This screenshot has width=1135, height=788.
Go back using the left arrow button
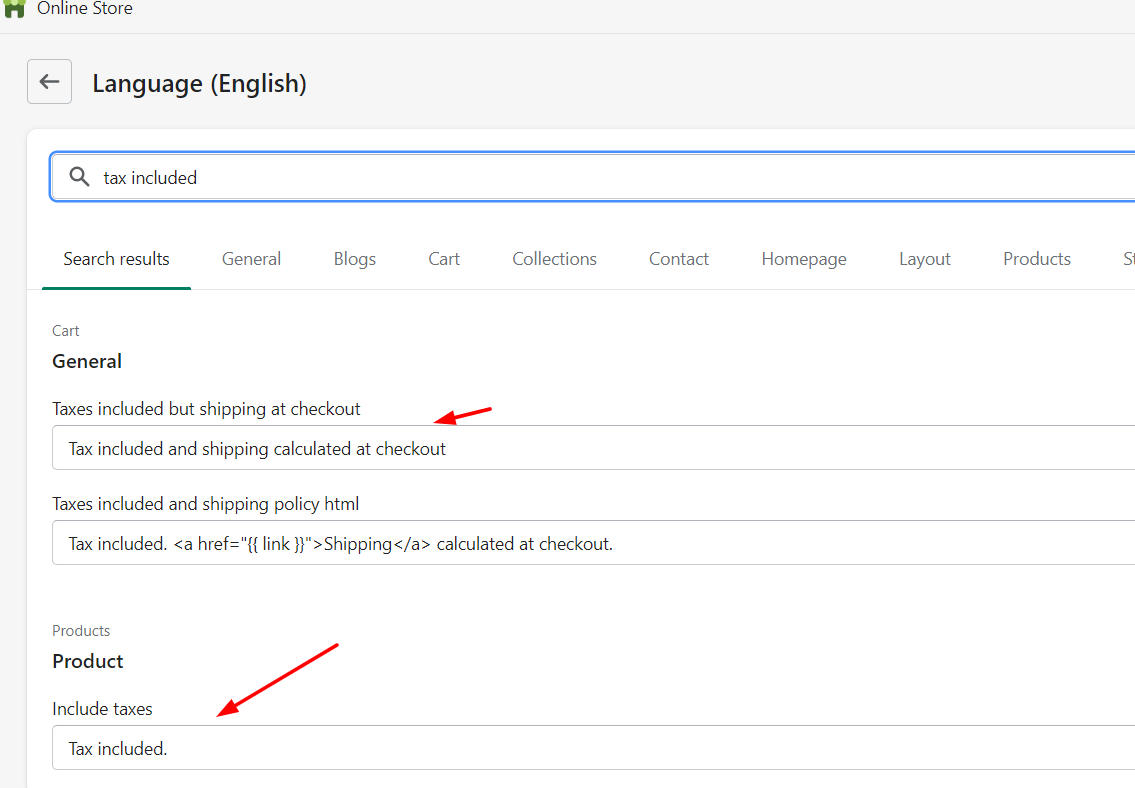pos(49,82)
